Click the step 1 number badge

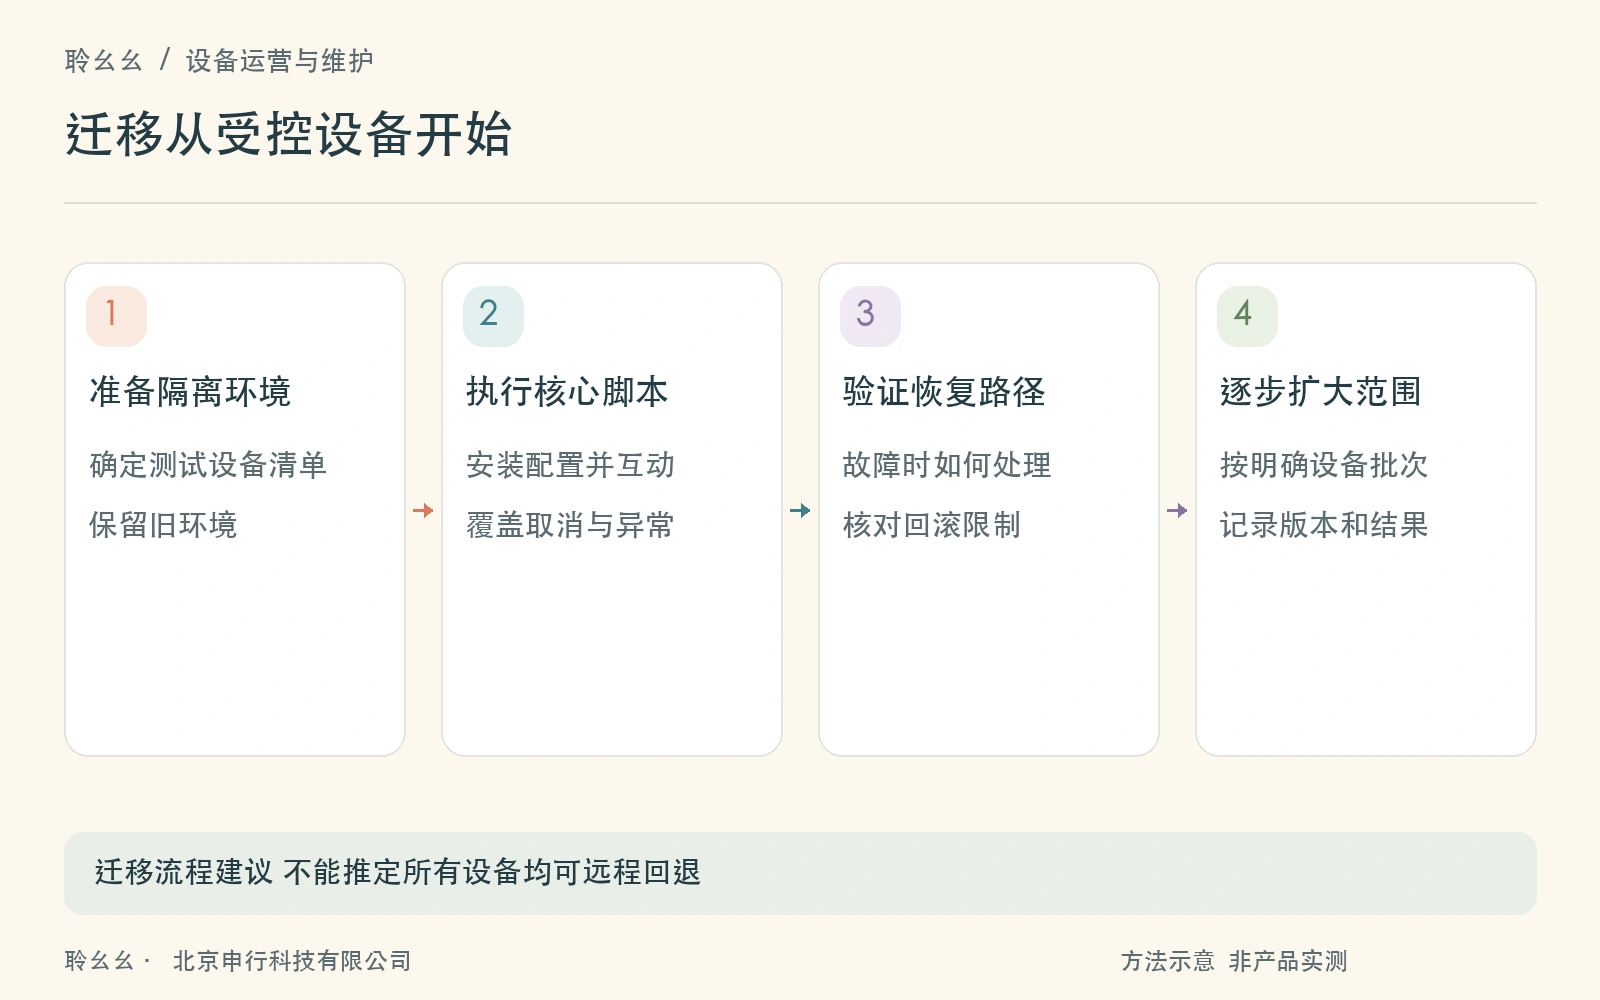pyautogui.click(x=116, y=316)
